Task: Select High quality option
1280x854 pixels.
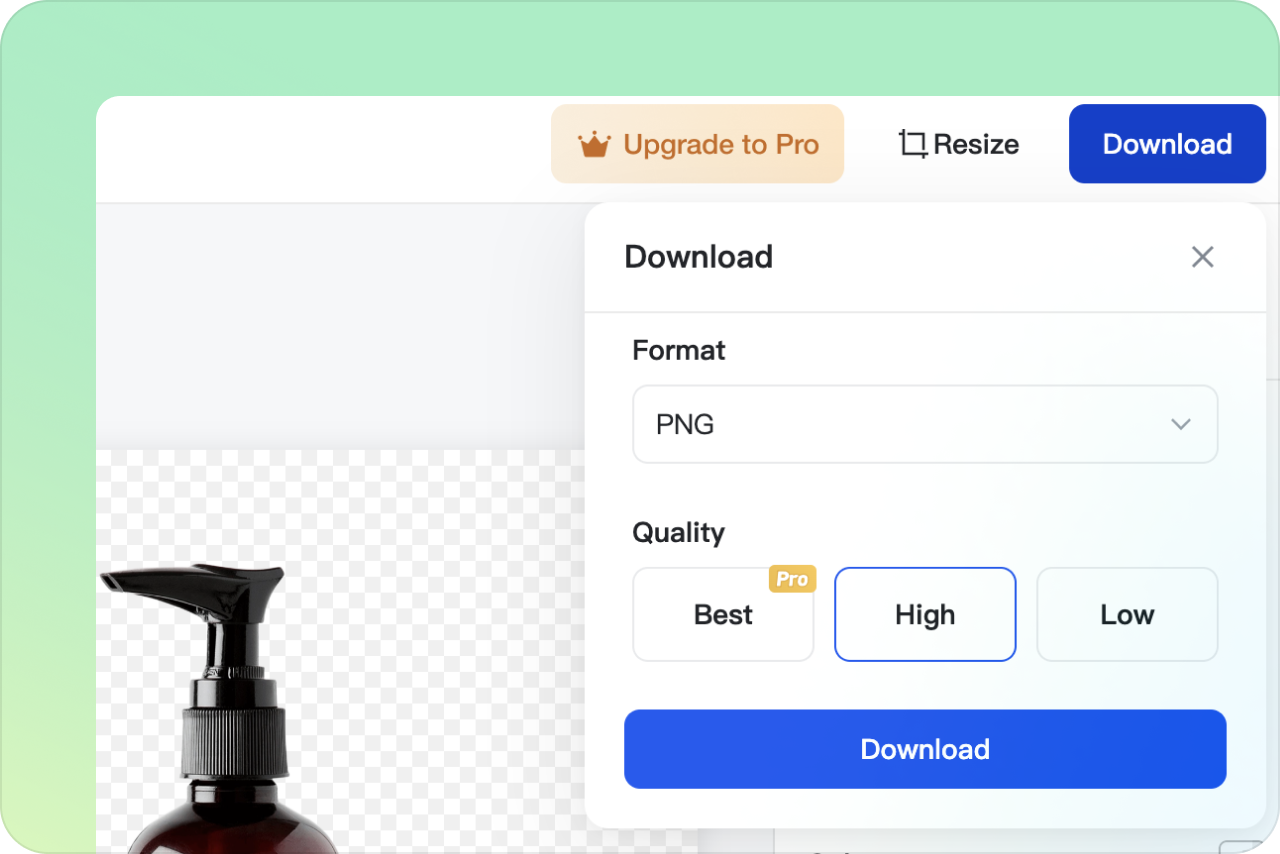Action: point(925,614)
